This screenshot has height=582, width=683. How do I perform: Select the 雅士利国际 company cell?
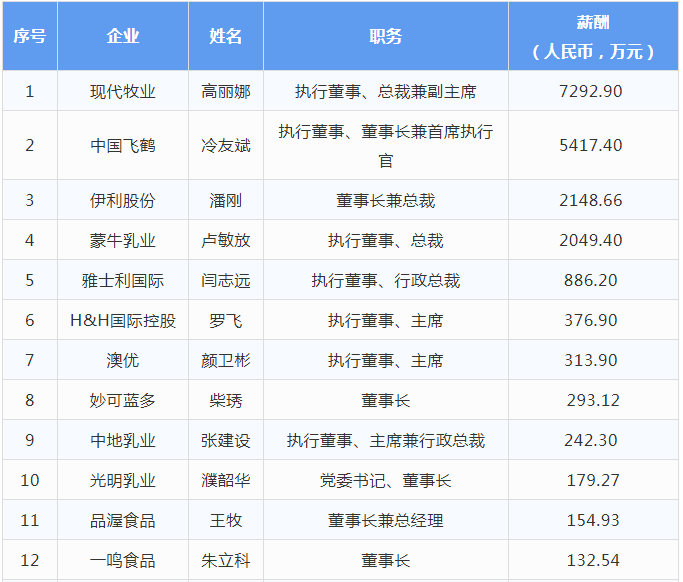(x=123, y=280)
